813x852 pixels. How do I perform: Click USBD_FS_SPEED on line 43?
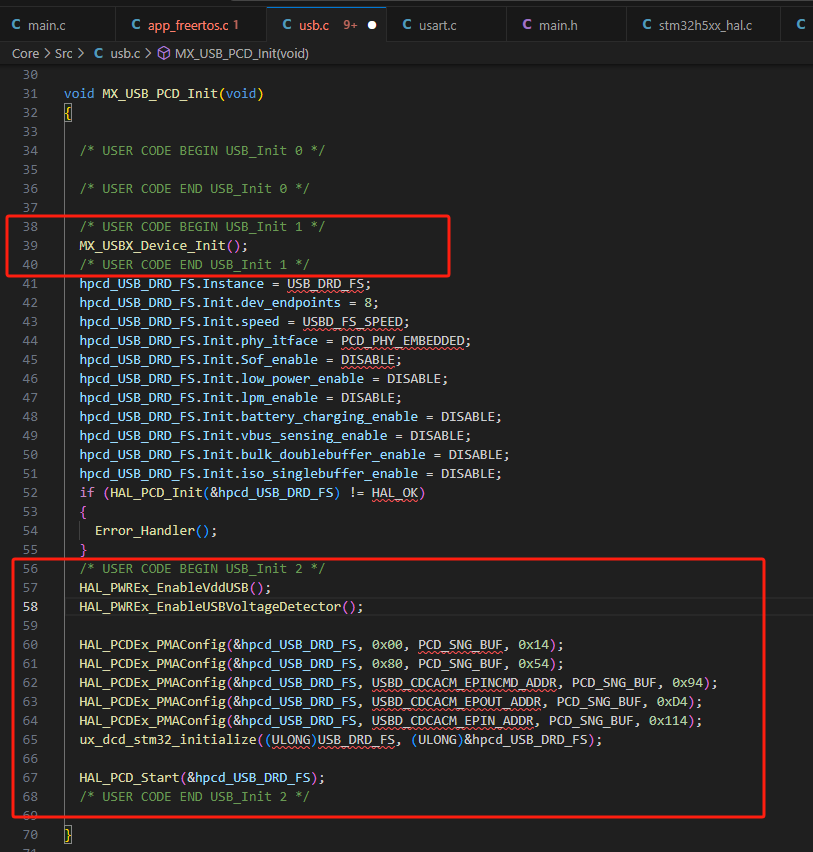352,322
